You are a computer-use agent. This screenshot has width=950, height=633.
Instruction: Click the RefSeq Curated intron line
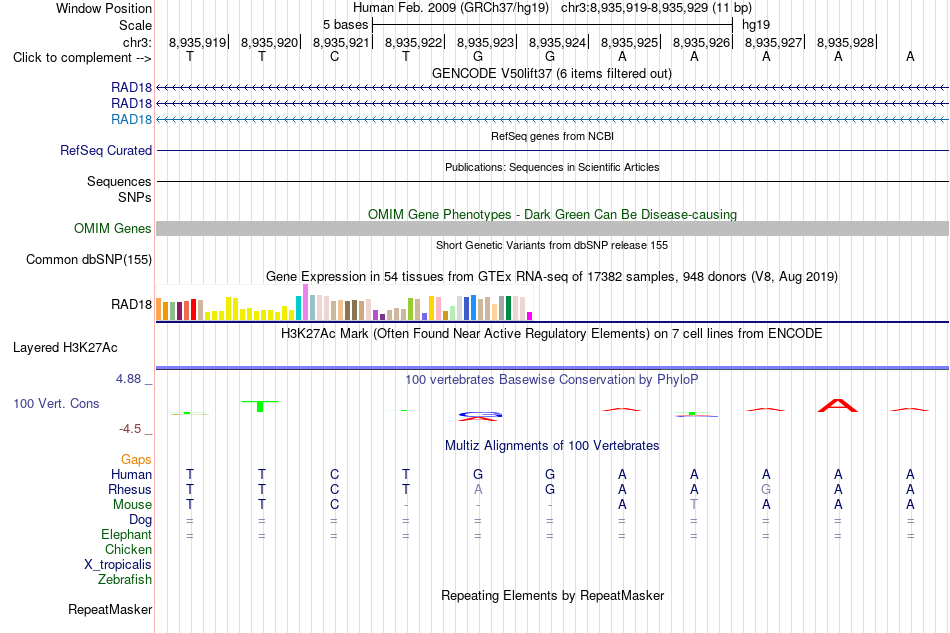point(552,150)
